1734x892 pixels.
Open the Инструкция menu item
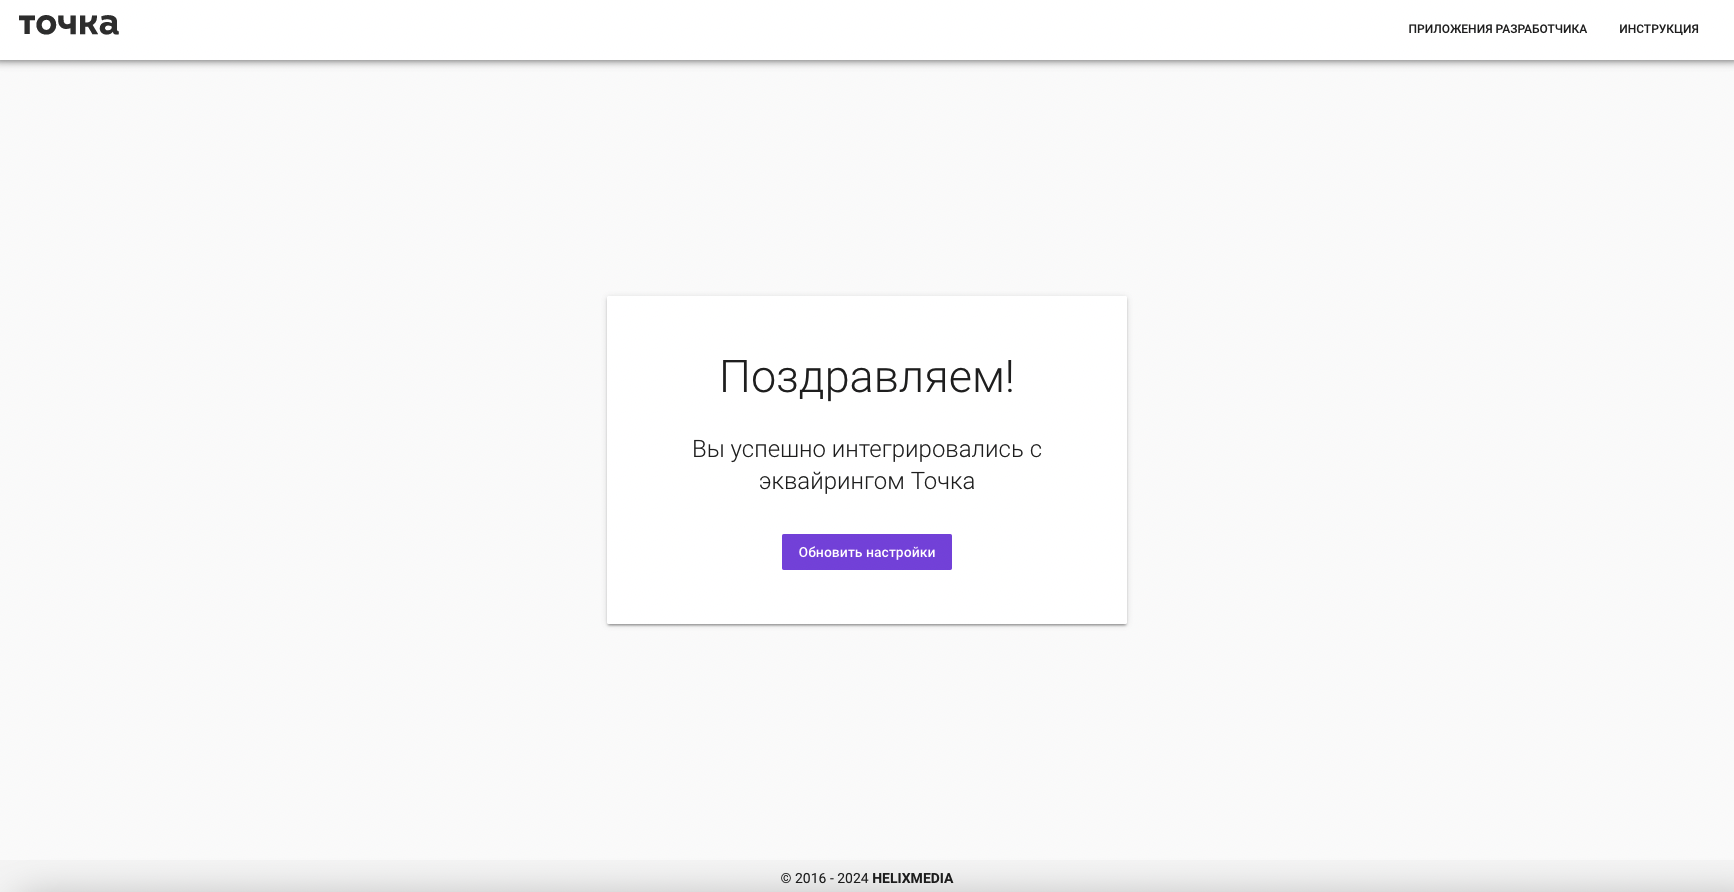point(1658,29)
